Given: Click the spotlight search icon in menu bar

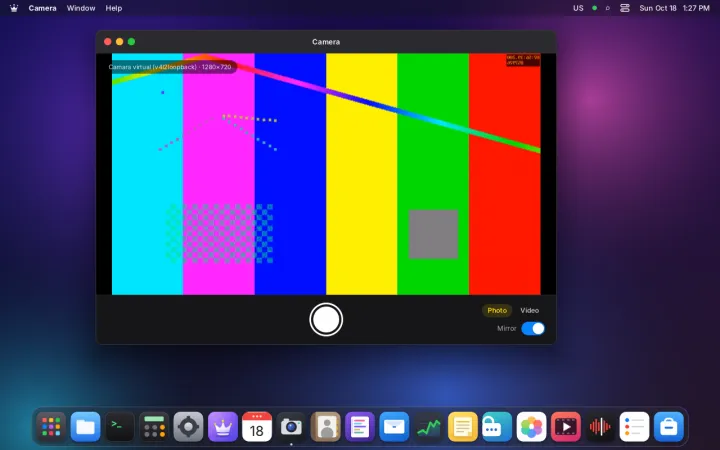Looking at the screenshot, I should tap(608, 8).
